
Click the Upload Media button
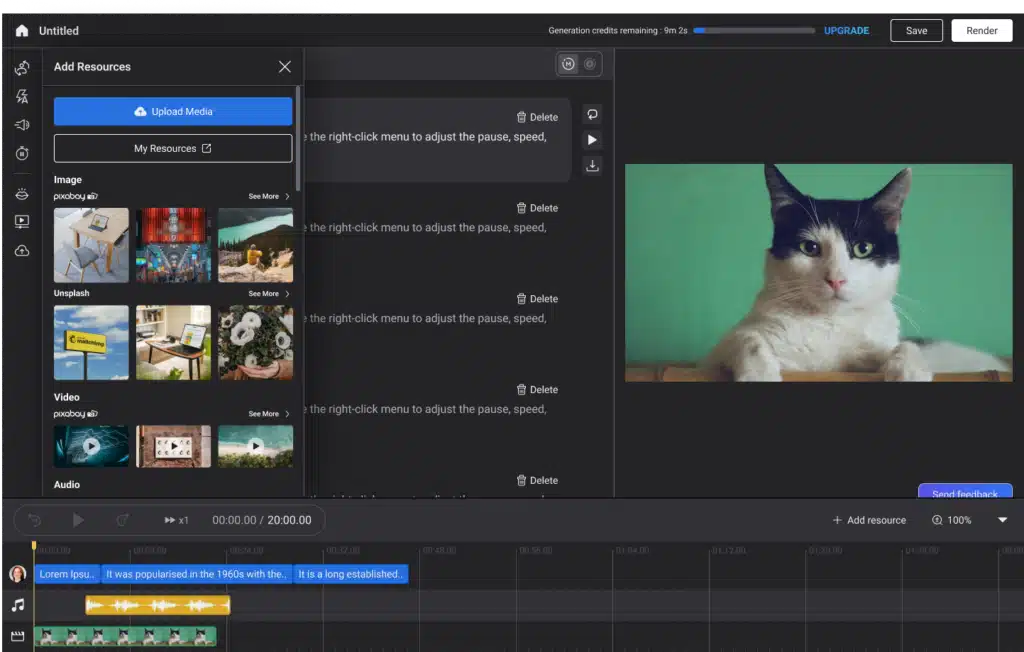pos(173,111)
